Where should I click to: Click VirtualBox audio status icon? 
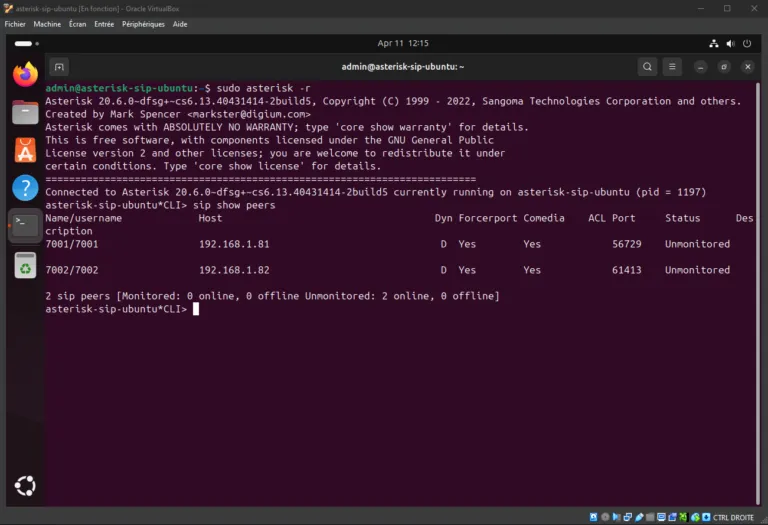click(x=616, y=517)
